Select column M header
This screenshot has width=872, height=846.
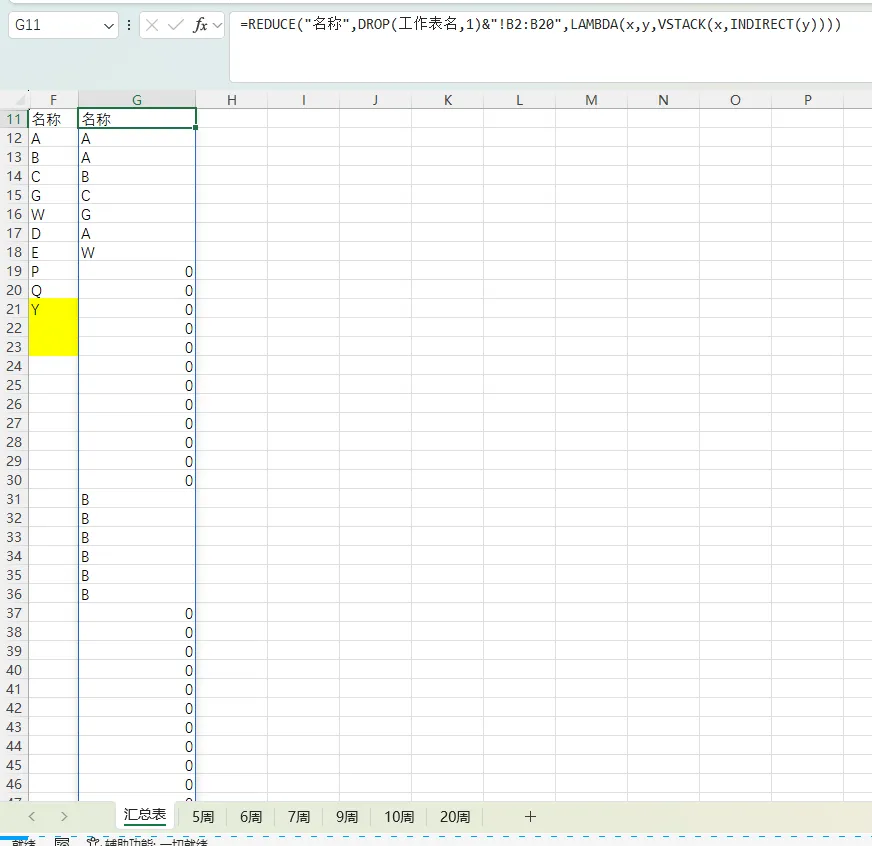coord(591,100)
